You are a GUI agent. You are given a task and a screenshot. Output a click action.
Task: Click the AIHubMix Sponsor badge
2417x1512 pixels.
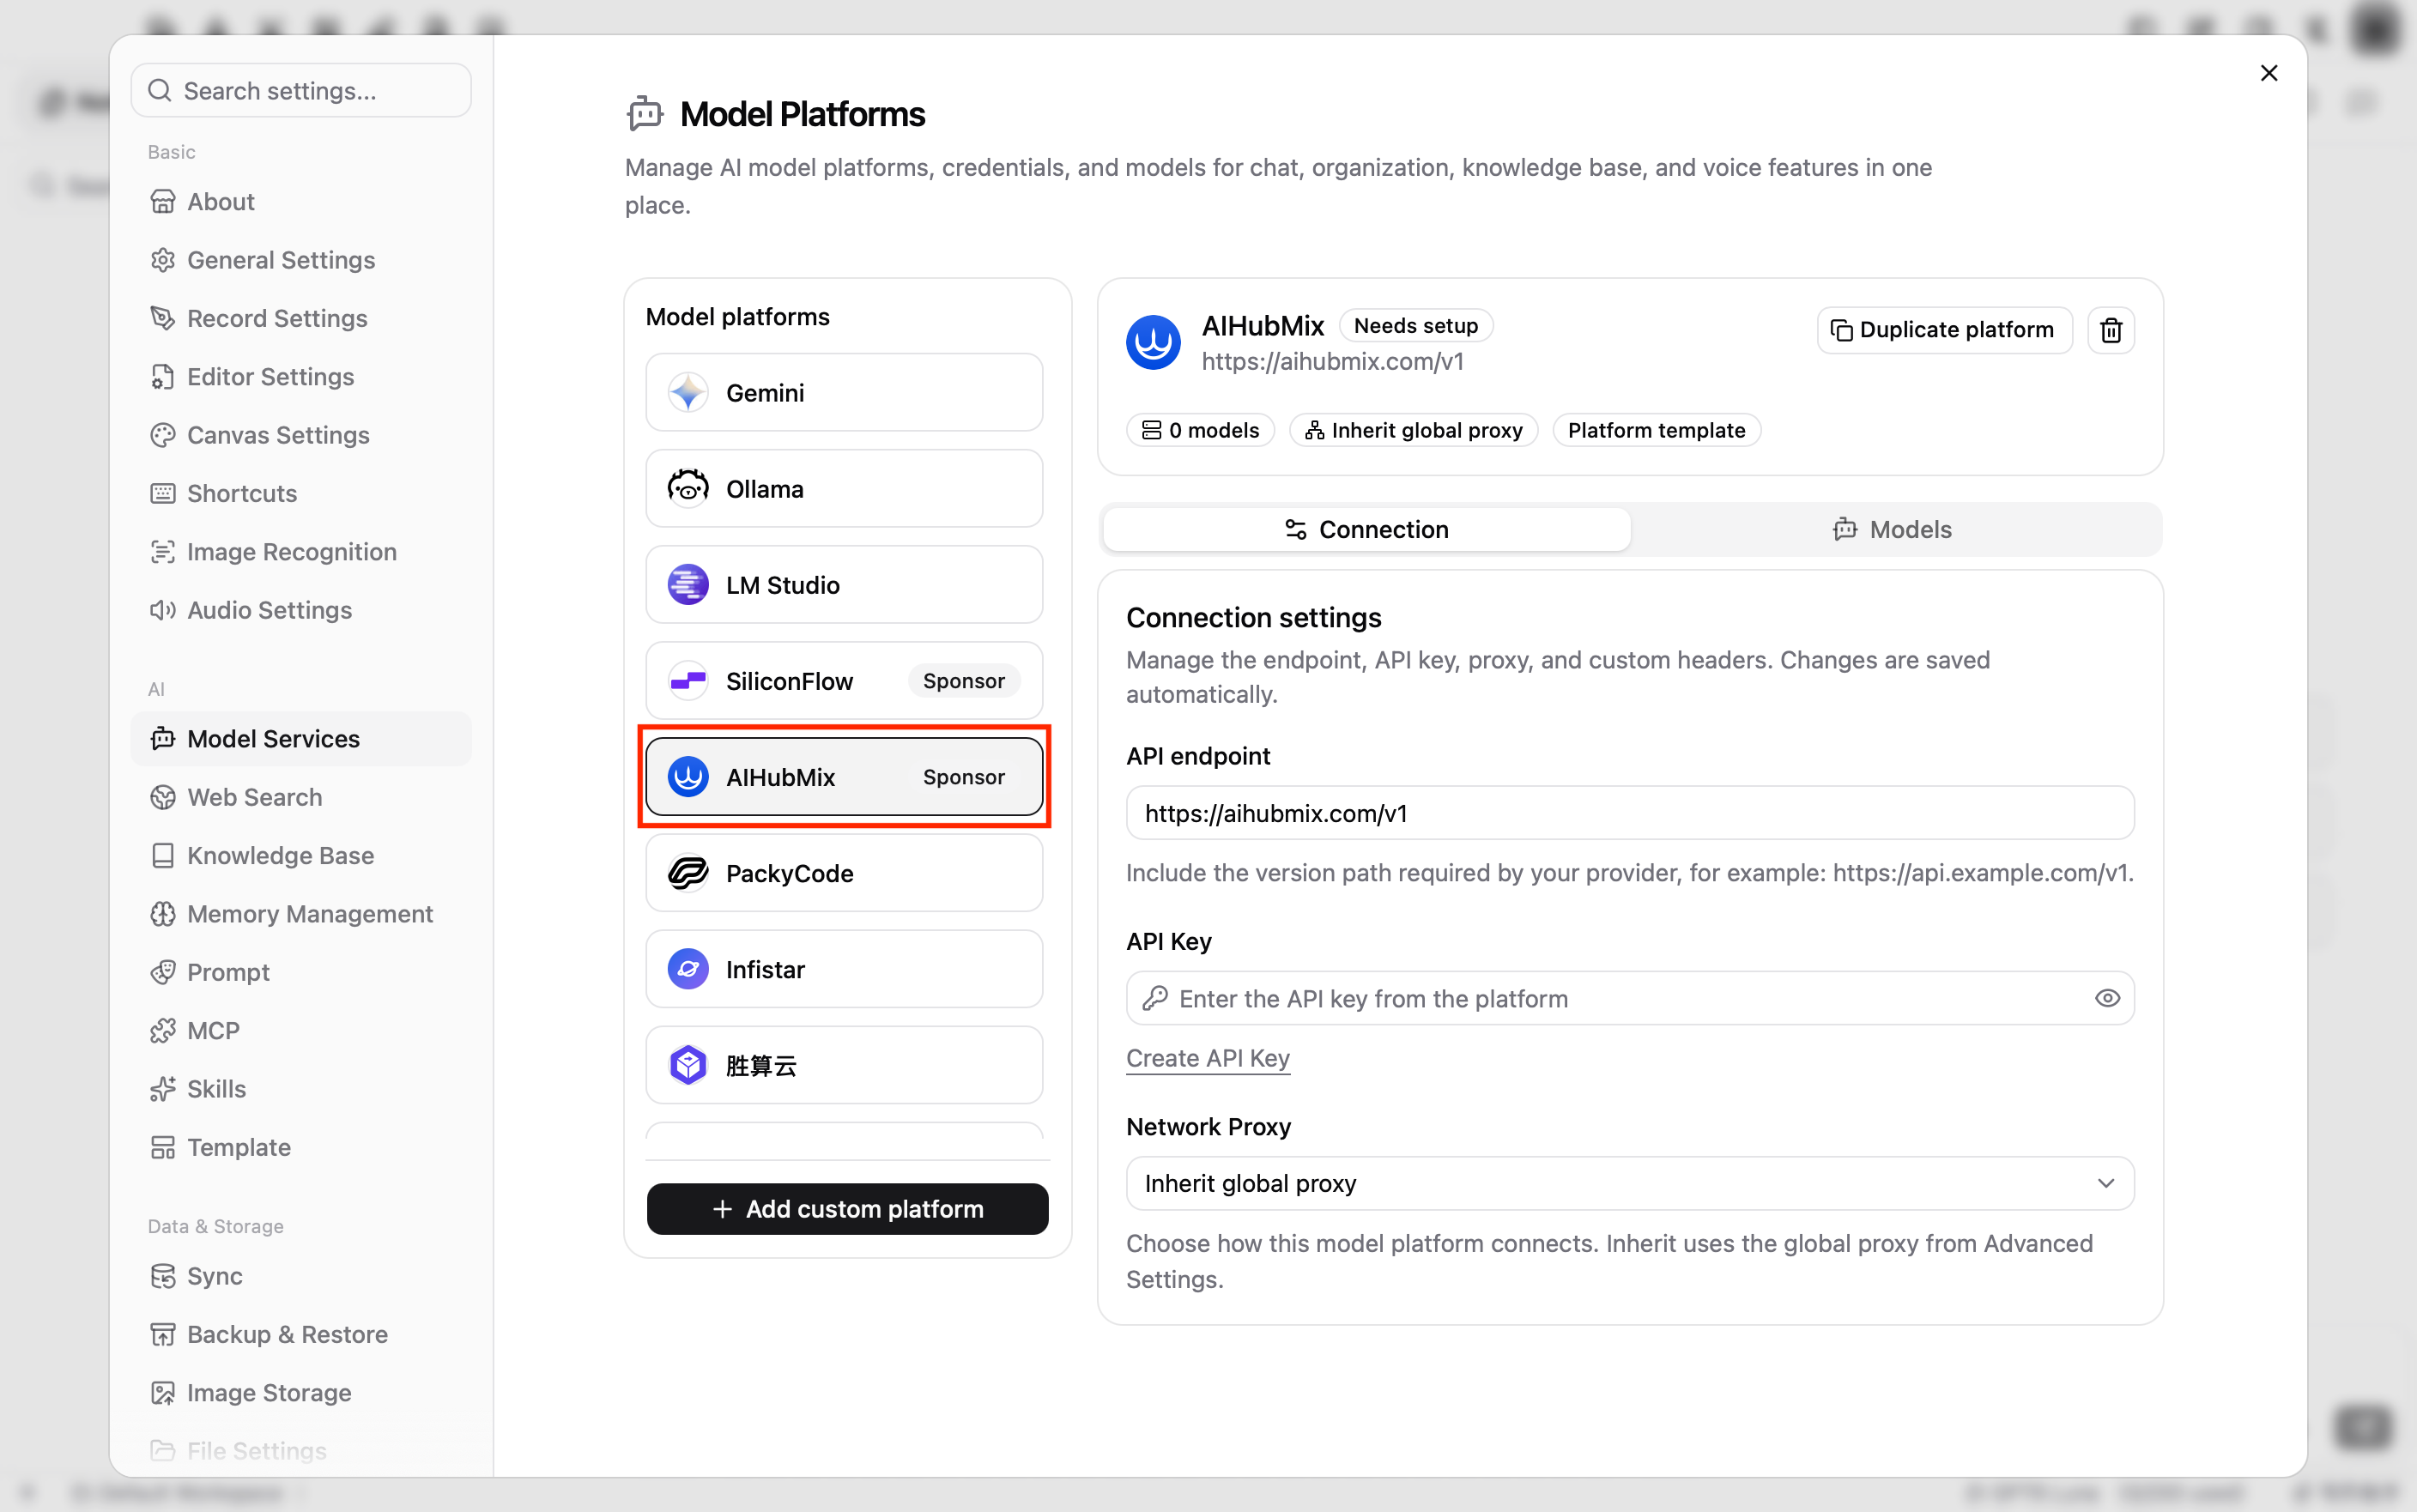tap(963, 777)
